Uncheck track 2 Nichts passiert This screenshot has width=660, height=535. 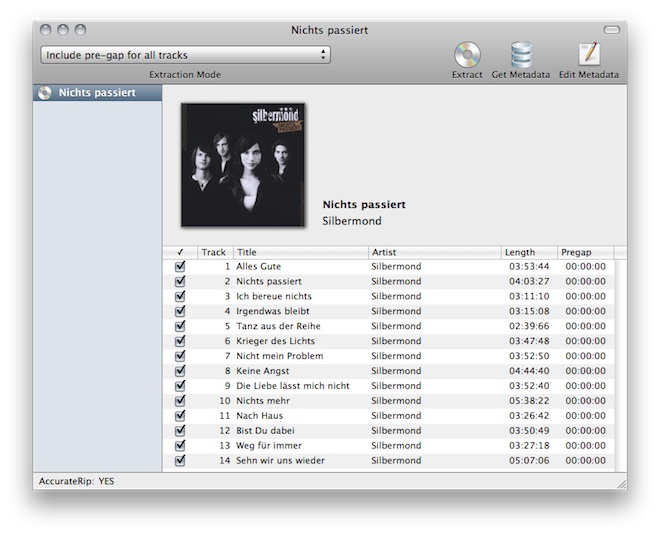point(180,281)
